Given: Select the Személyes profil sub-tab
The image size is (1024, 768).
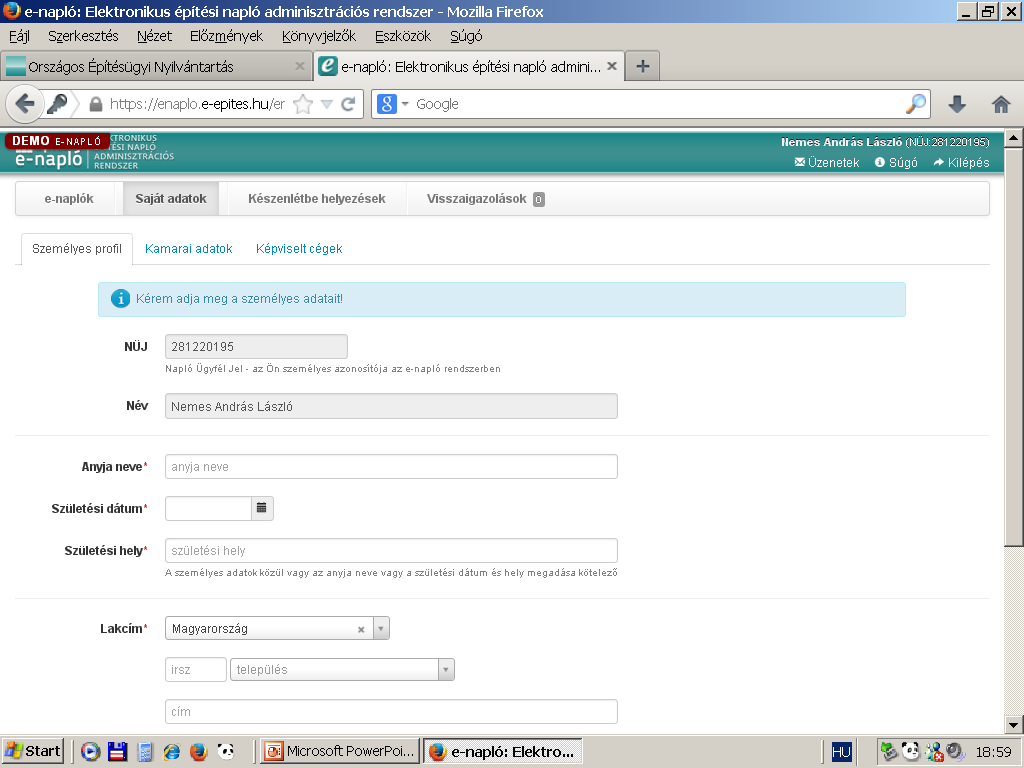Looking at the screenshot, I should (x=76, y=249).
